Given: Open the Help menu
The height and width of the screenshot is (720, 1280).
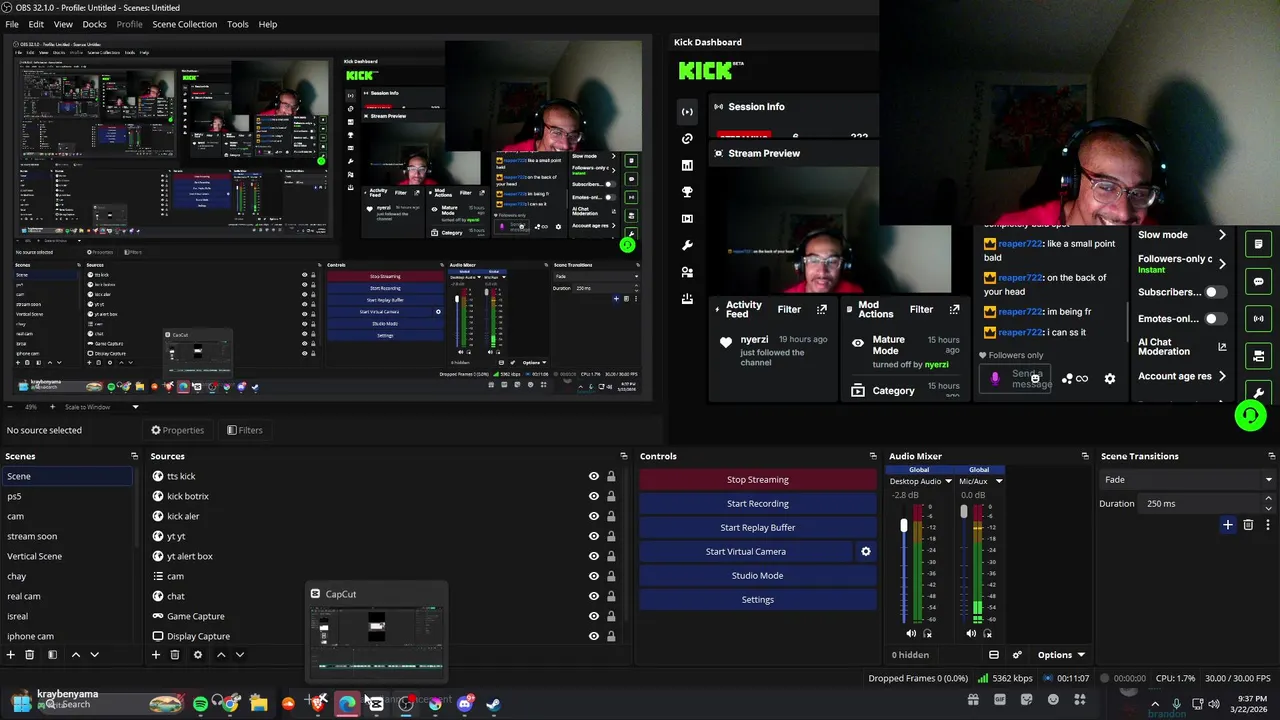Looking at the screenshot, I should 268,24.
